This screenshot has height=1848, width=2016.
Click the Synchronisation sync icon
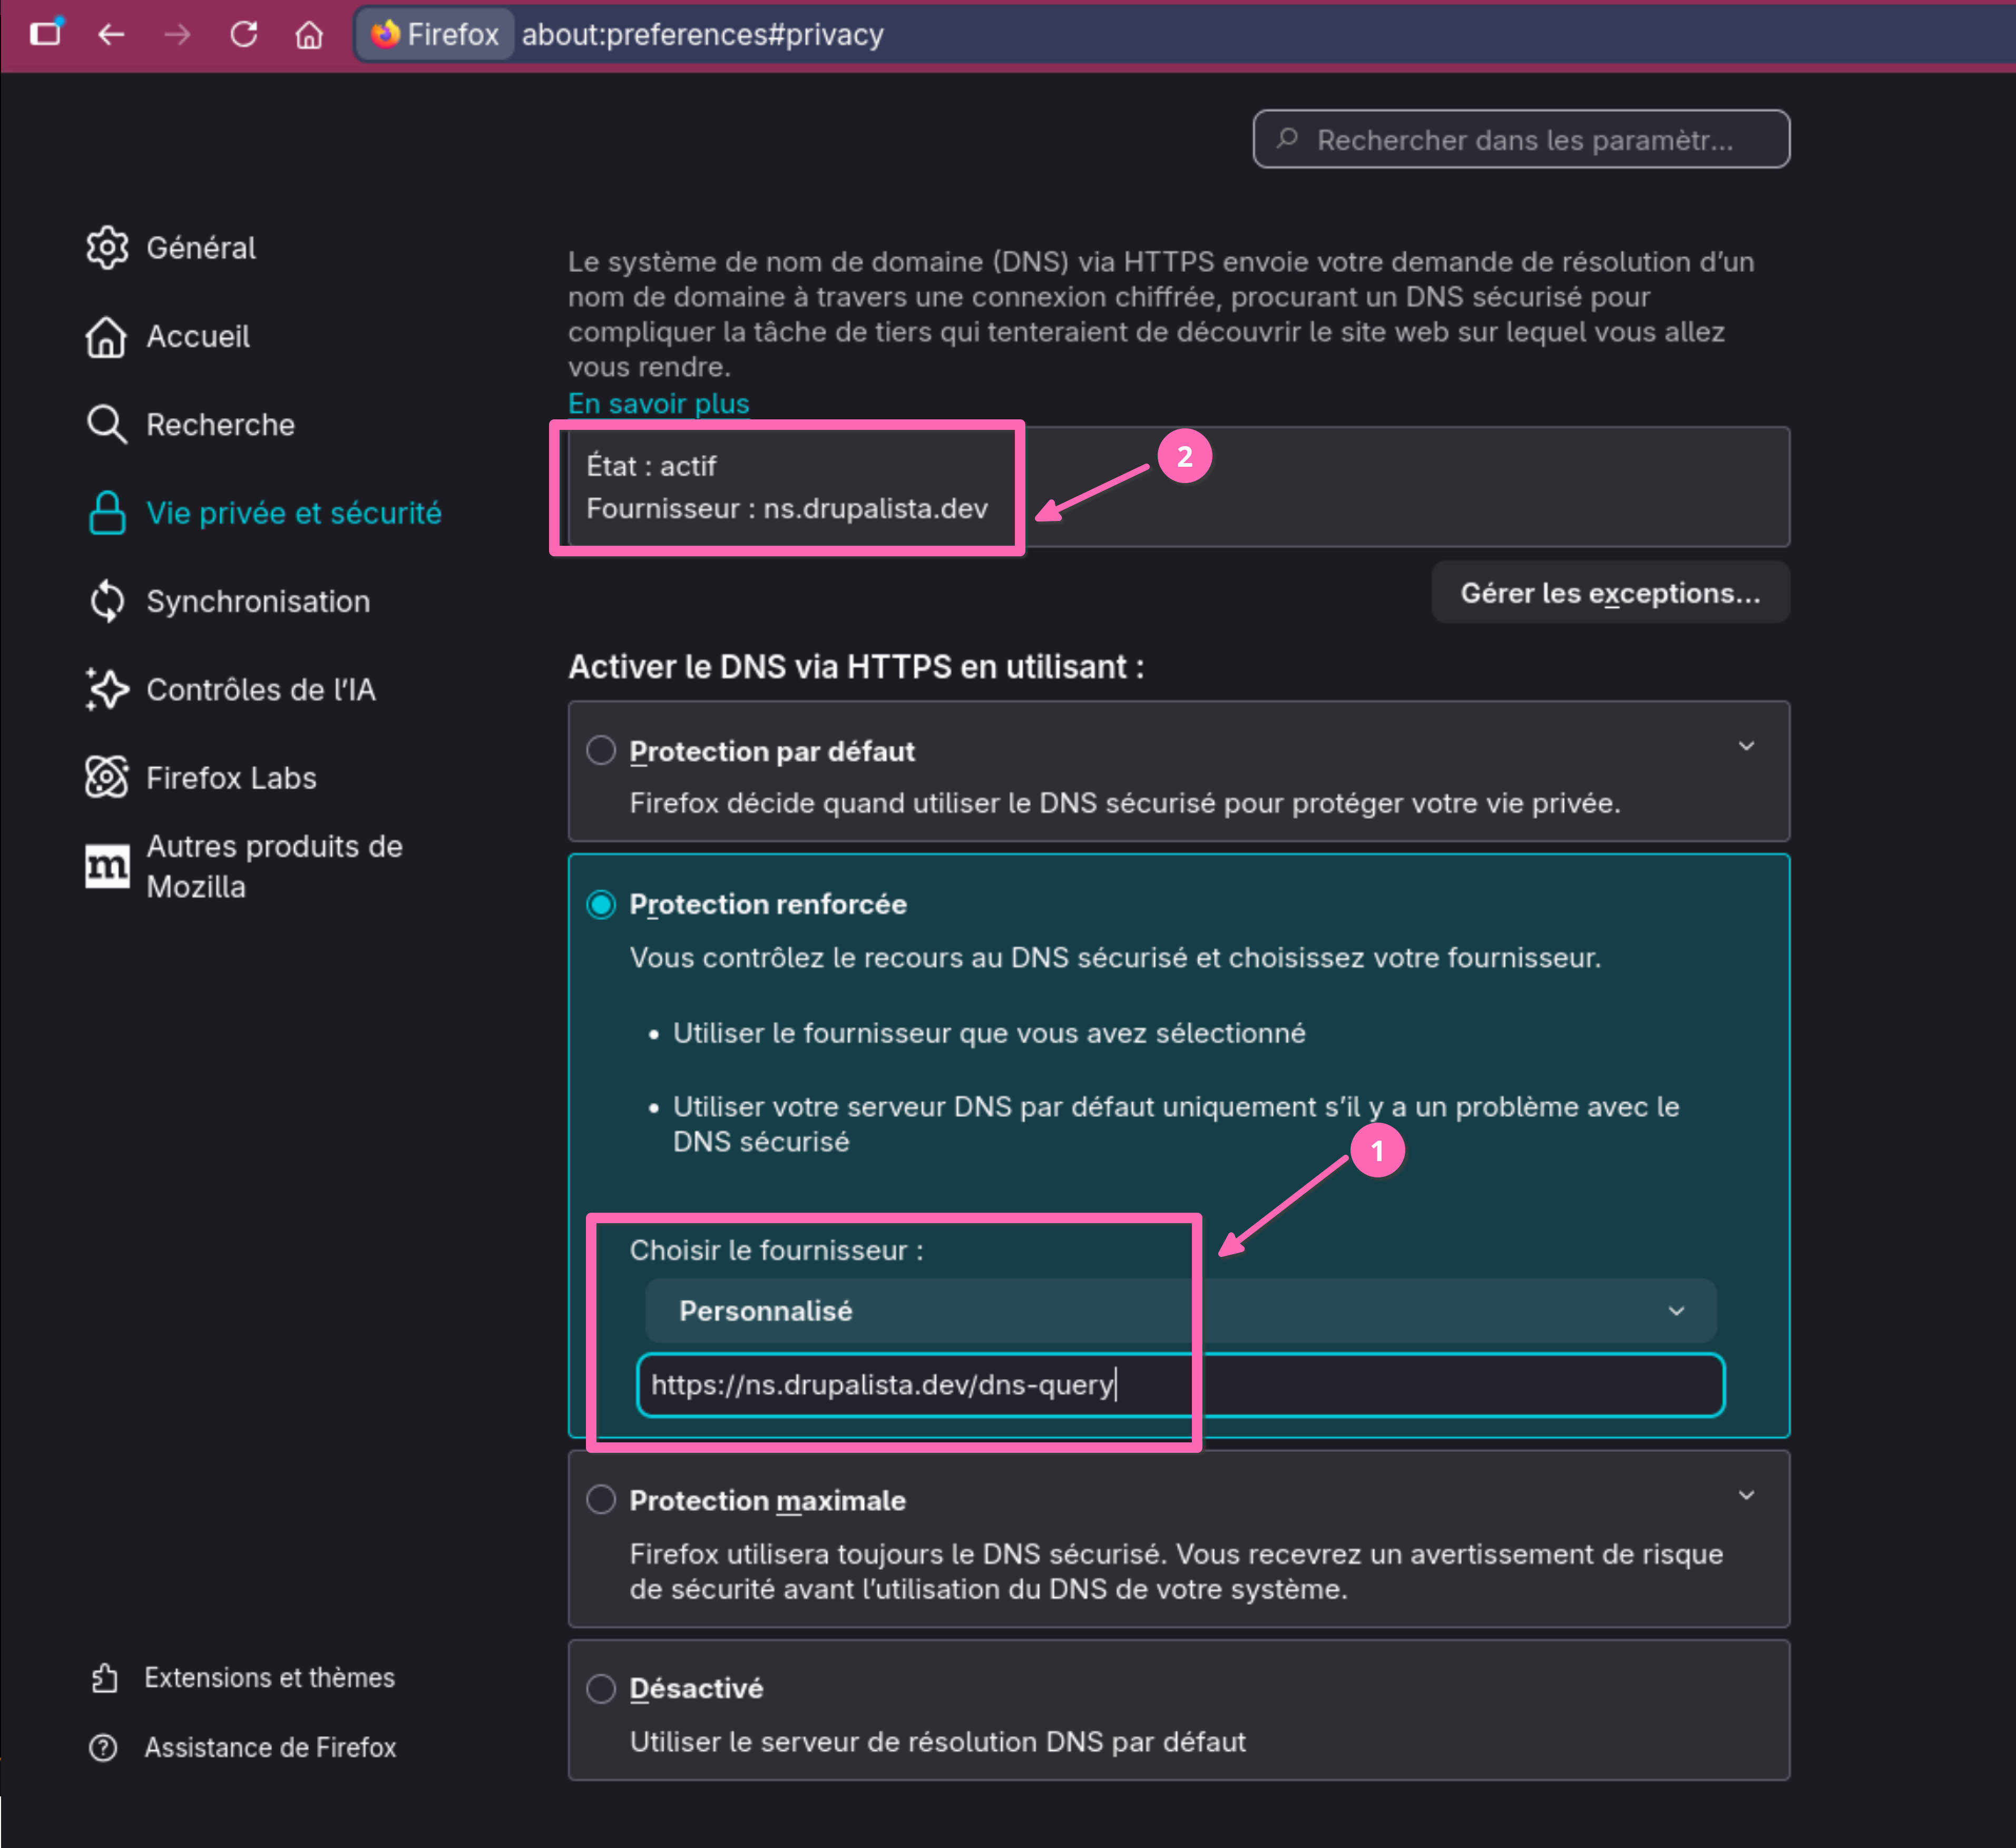click(x=107, y=601)
